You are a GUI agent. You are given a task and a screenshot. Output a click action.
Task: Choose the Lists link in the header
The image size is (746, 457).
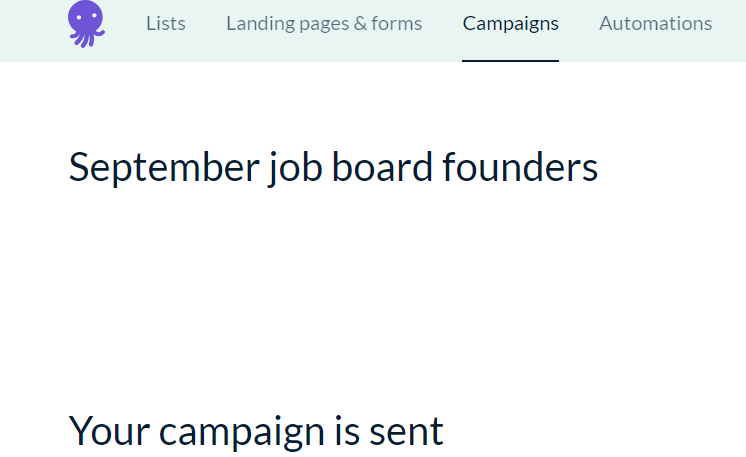coord(165,23)
